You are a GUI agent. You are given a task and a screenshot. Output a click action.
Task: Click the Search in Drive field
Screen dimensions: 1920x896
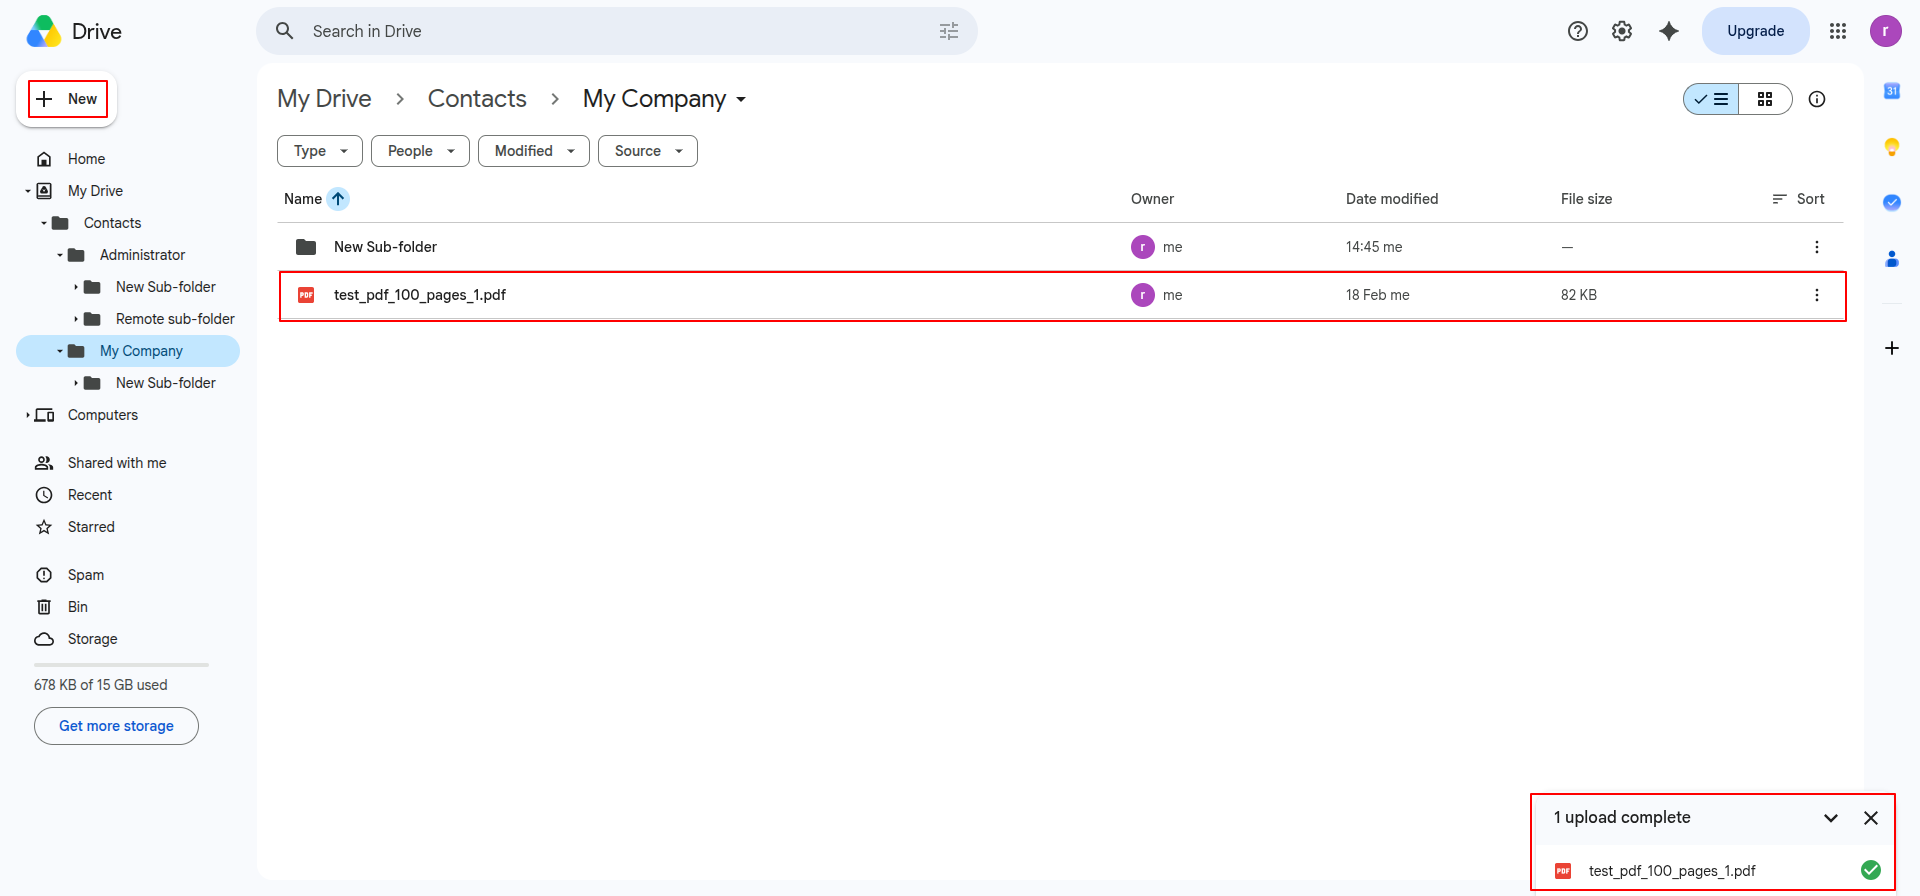point(617,31)
